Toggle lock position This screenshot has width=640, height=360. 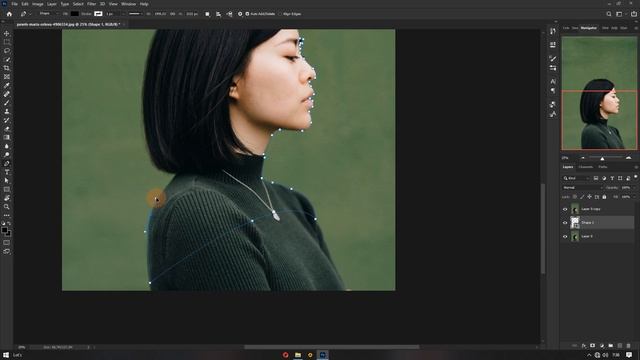[589, 197]
